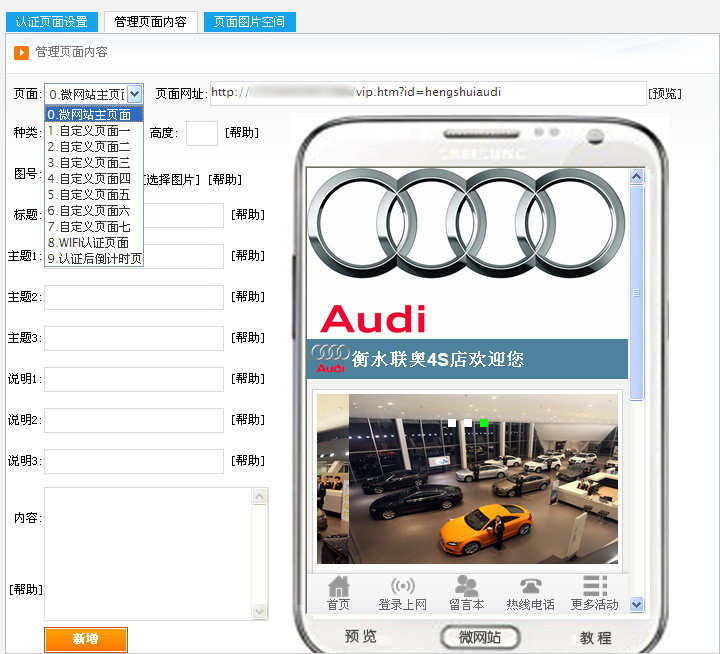This screenshot has height=654, width=720.
Task: Click 教程 below the phone screen
Action: click(596, 637)
